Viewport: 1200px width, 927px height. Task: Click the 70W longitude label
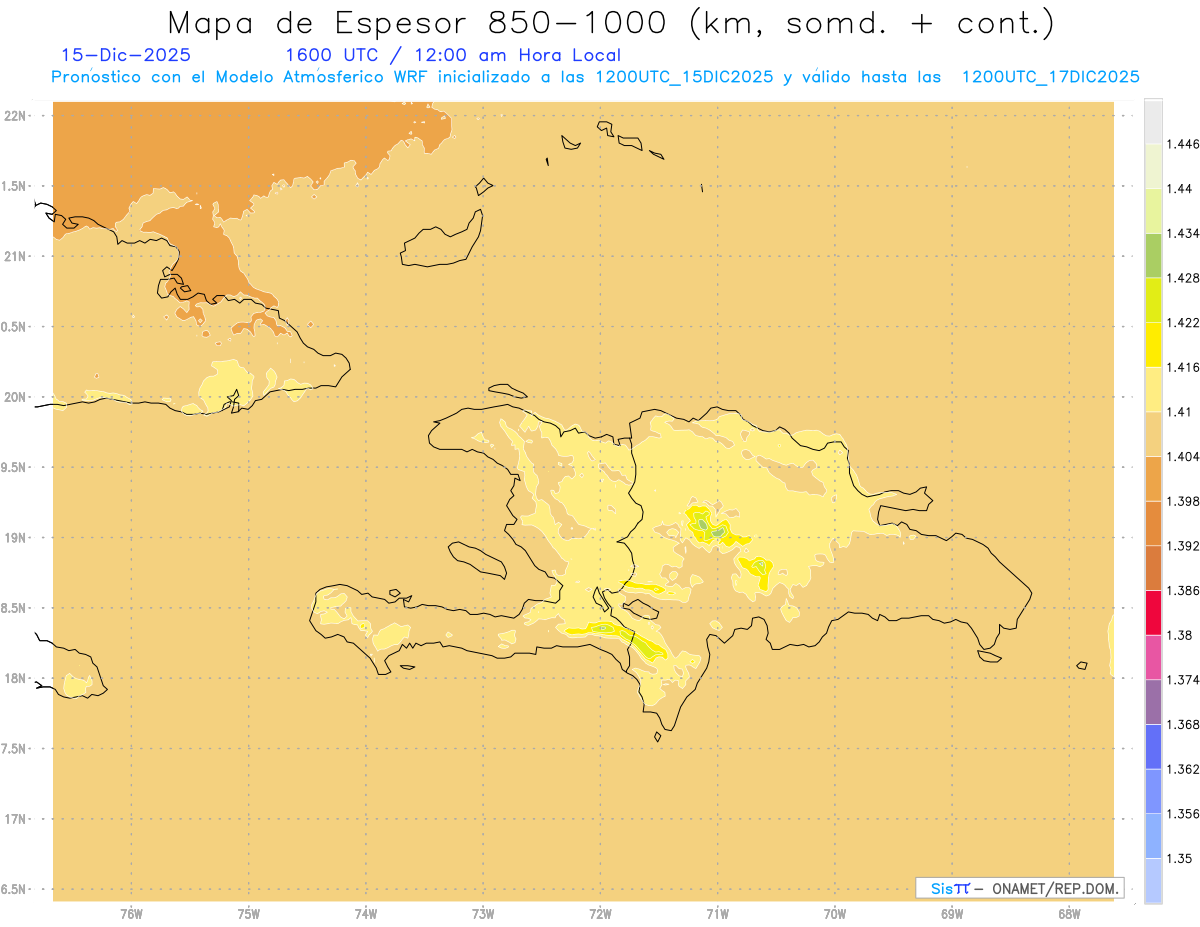tap(835, 913)
